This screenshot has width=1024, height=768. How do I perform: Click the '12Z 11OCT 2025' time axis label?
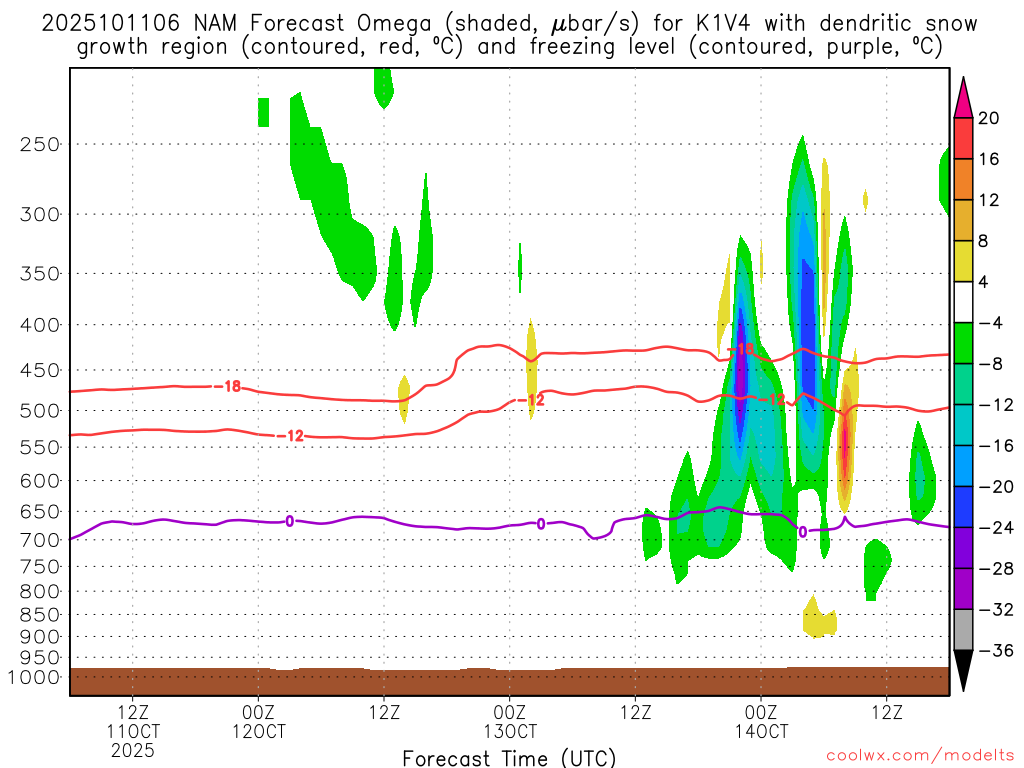click(x=133, y=731)
